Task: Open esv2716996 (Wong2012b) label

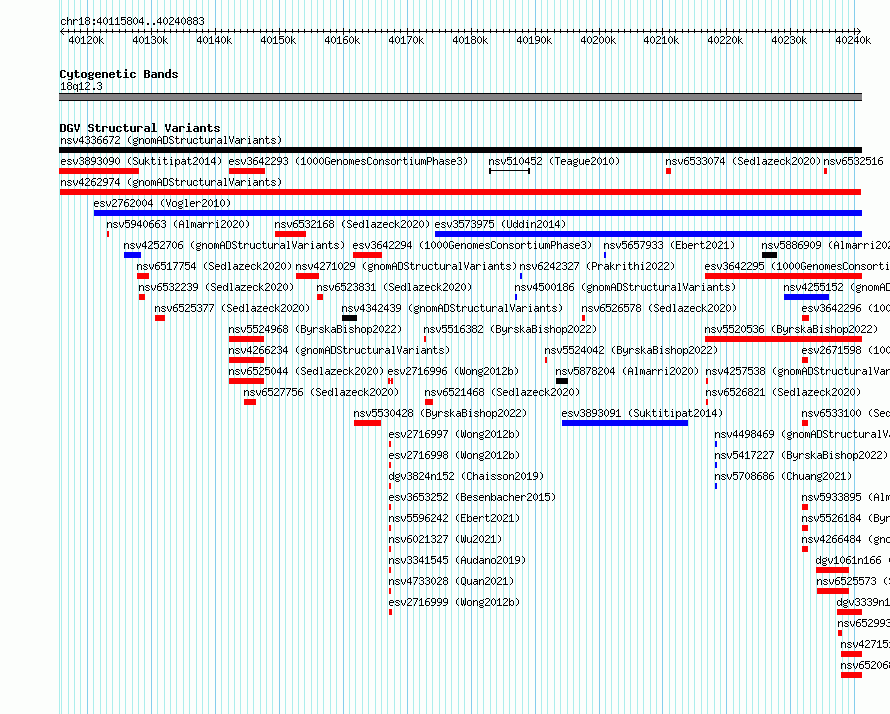Action: click(x=454, y=371)
